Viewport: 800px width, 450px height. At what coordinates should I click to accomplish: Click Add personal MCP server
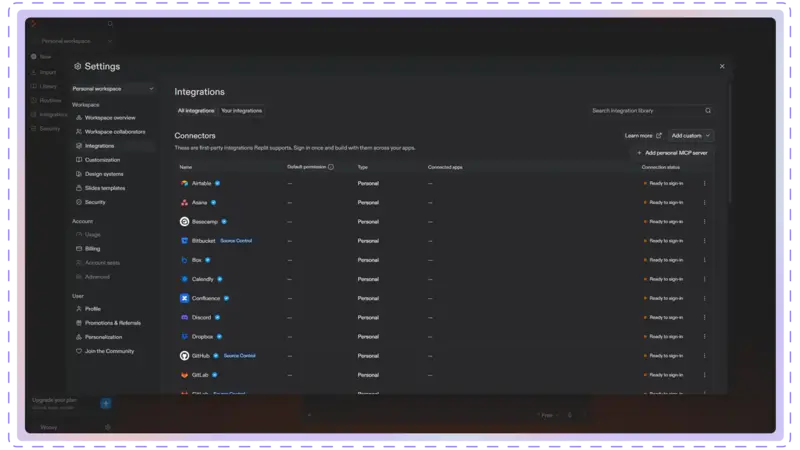(672, 153)
